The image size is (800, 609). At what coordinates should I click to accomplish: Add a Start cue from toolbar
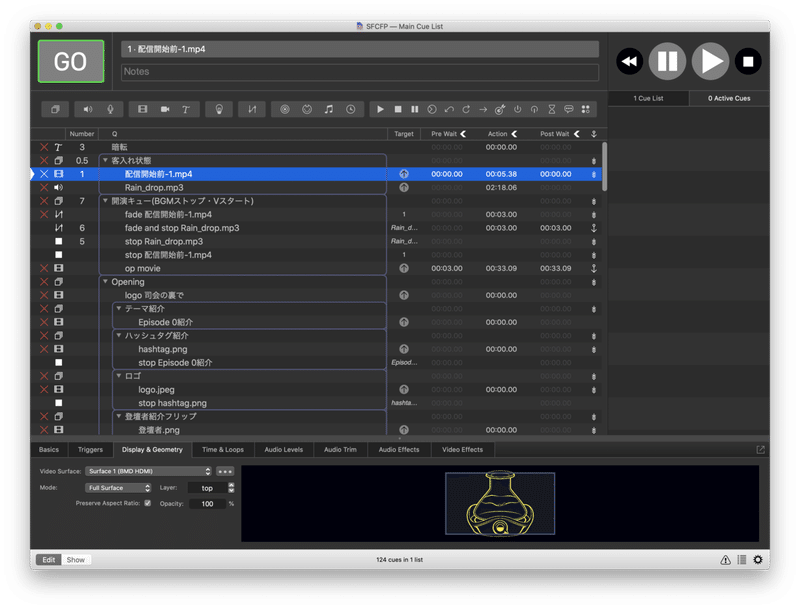tap(380, 109)
